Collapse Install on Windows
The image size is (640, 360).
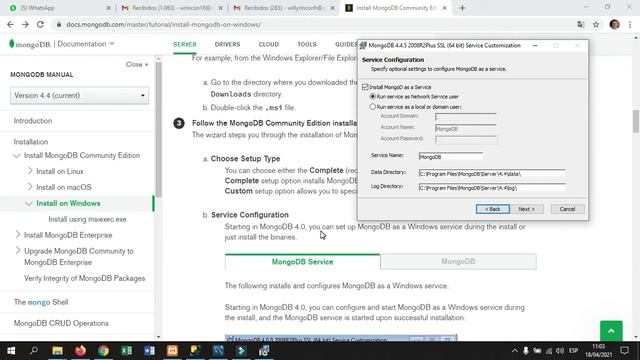coord(29,203)
